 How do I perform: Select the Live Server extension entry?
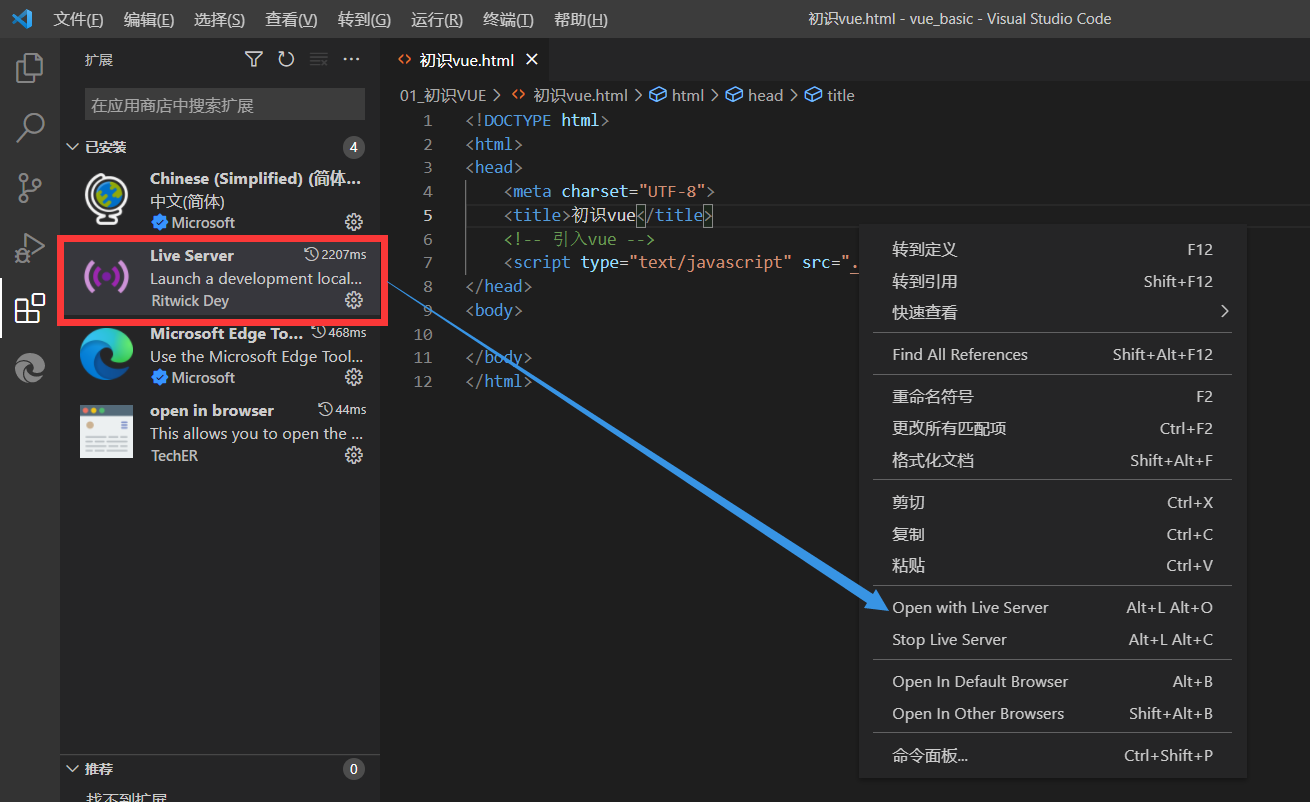point(220,278)
